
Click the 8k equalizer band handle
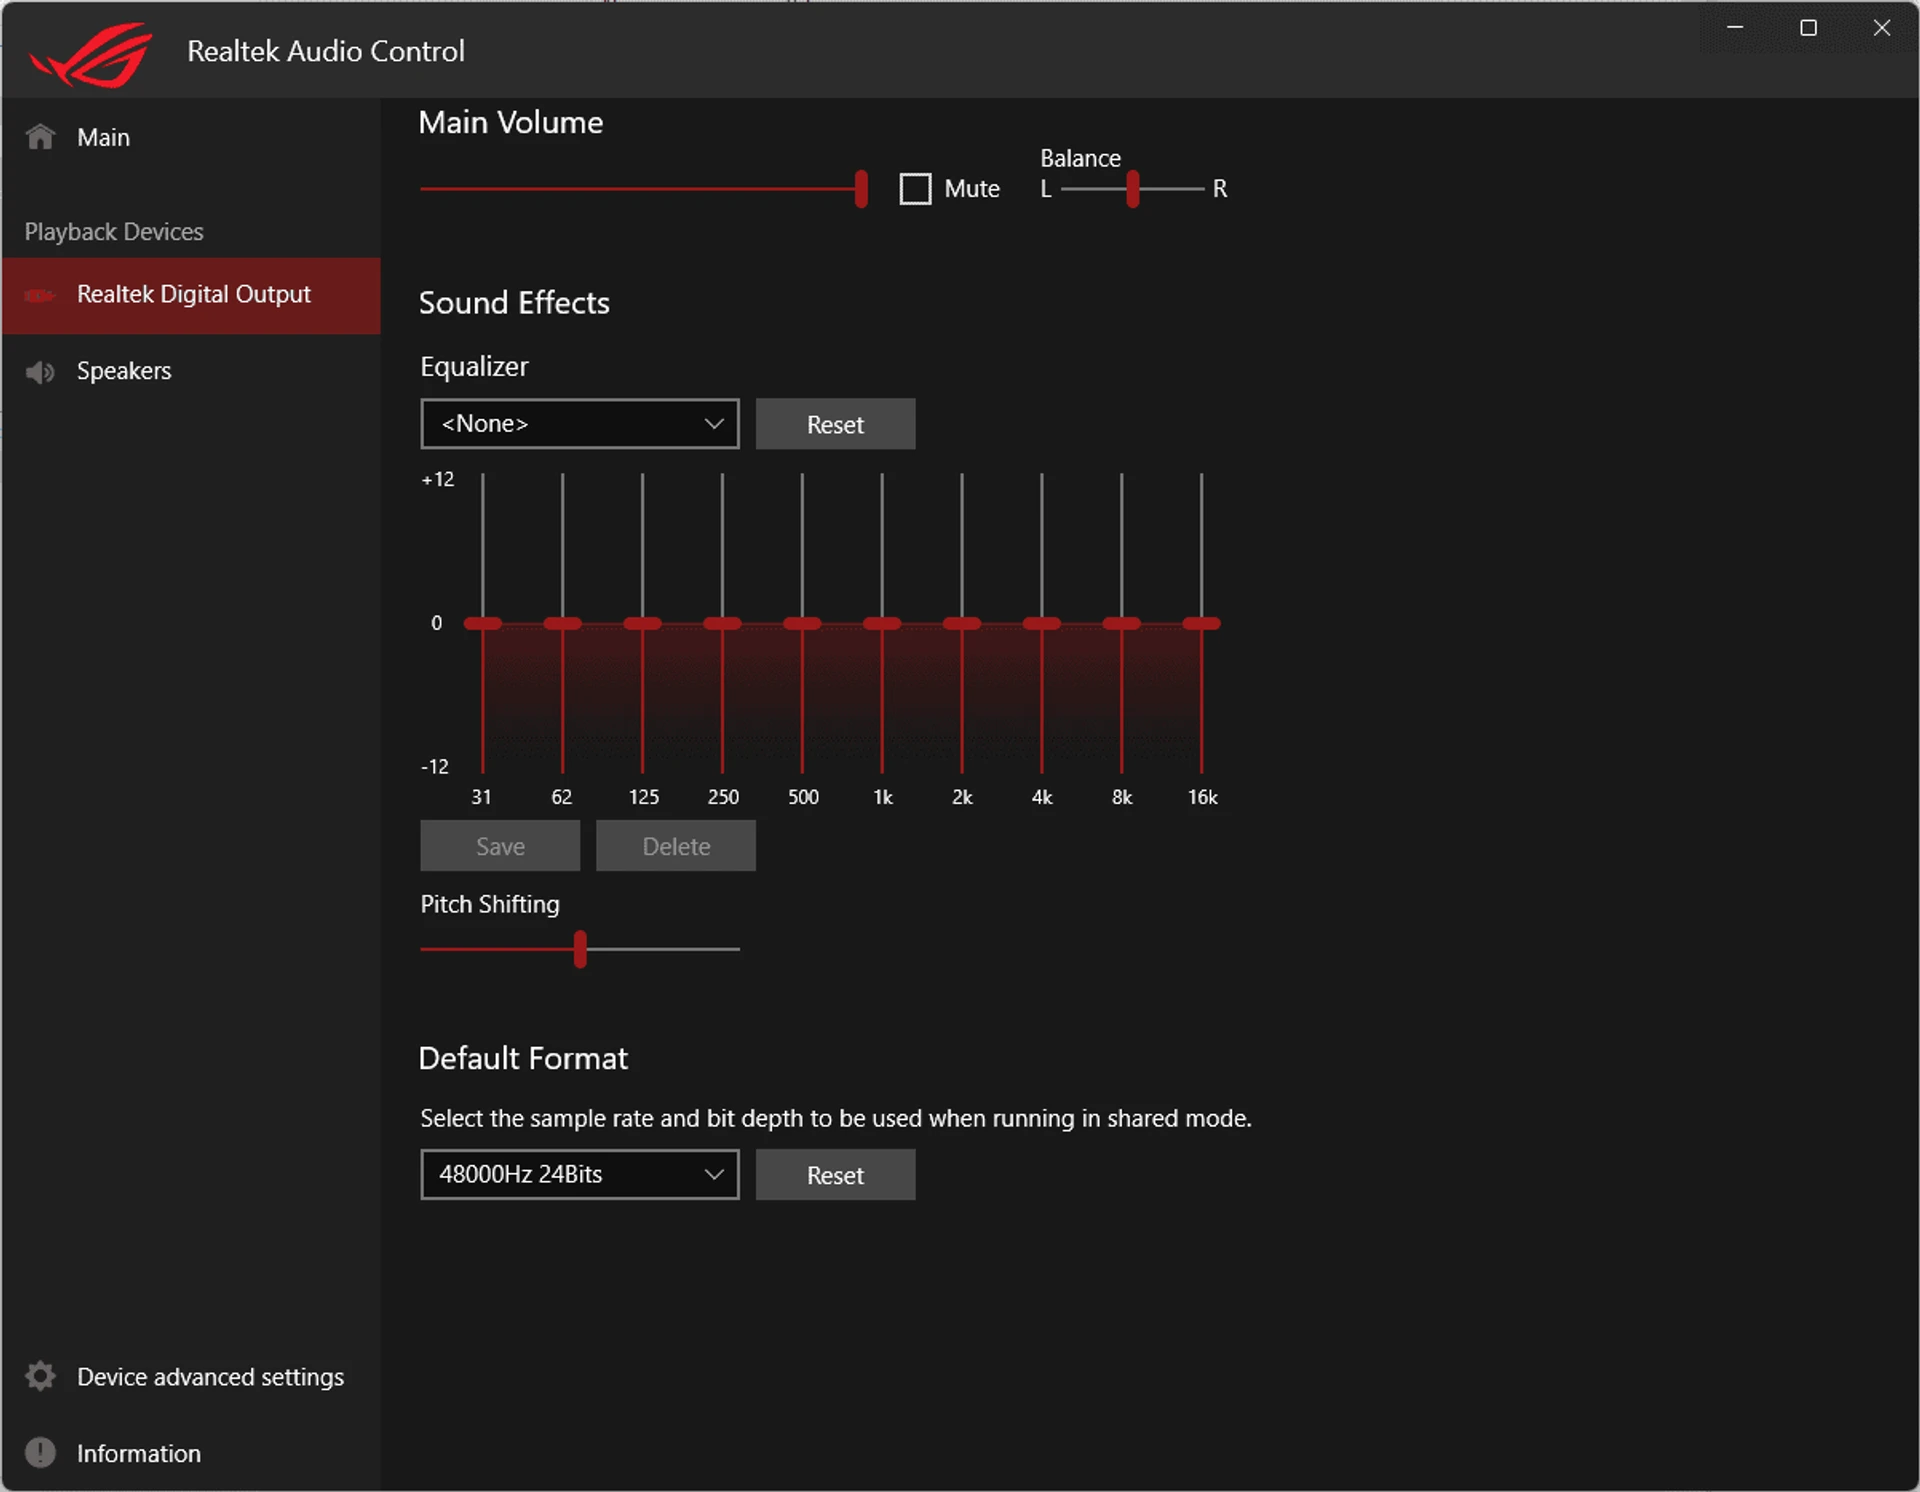coord(1122,624)
